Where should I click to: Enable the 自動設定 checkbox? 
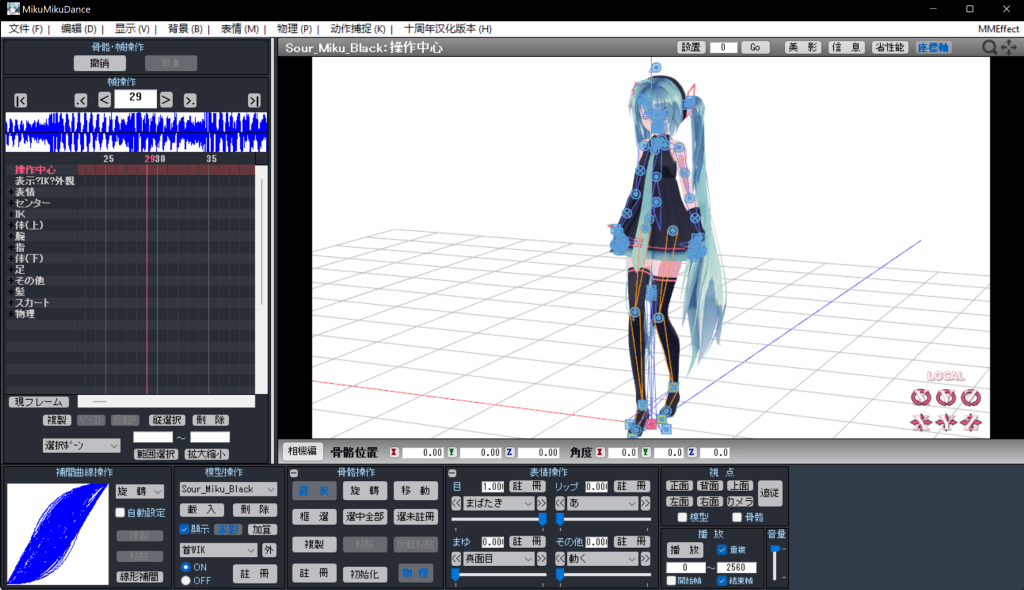pyautogui.click(x=120, y=512)
